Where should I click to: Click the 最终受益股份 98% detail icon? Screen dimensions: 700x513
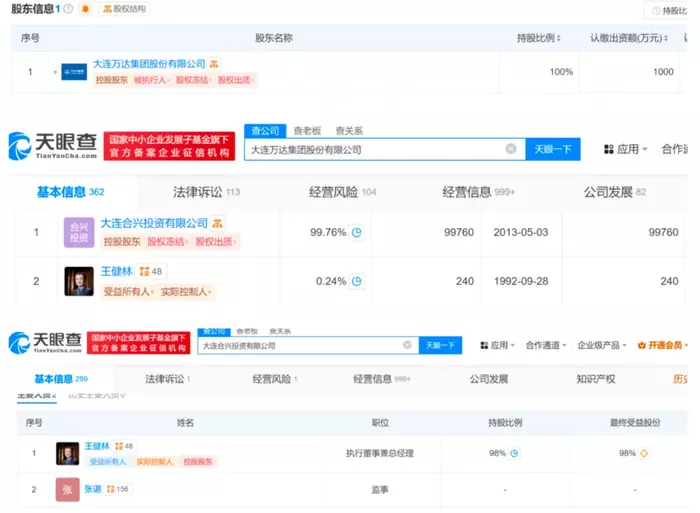tap(645, 453)
